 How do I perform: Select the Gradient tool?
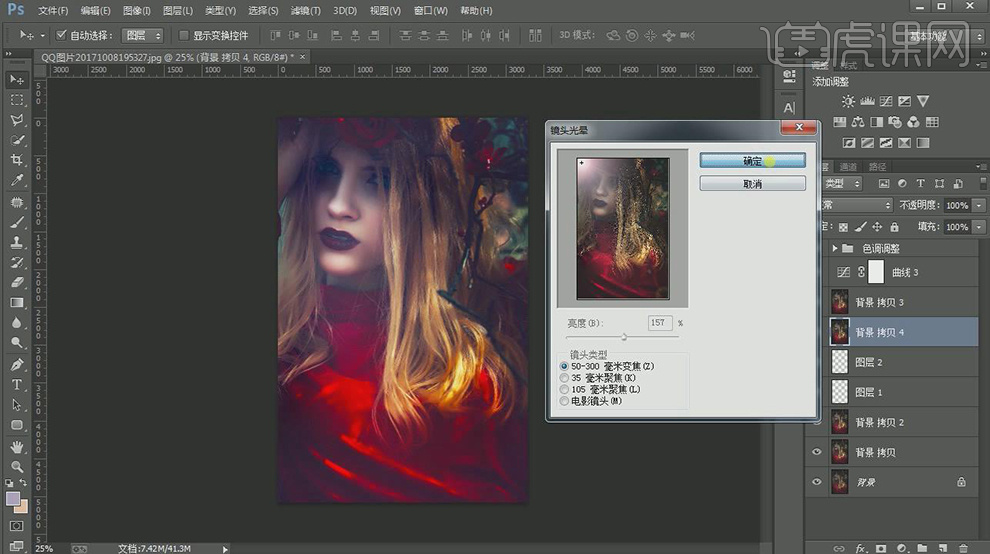[x=17, y=303]
